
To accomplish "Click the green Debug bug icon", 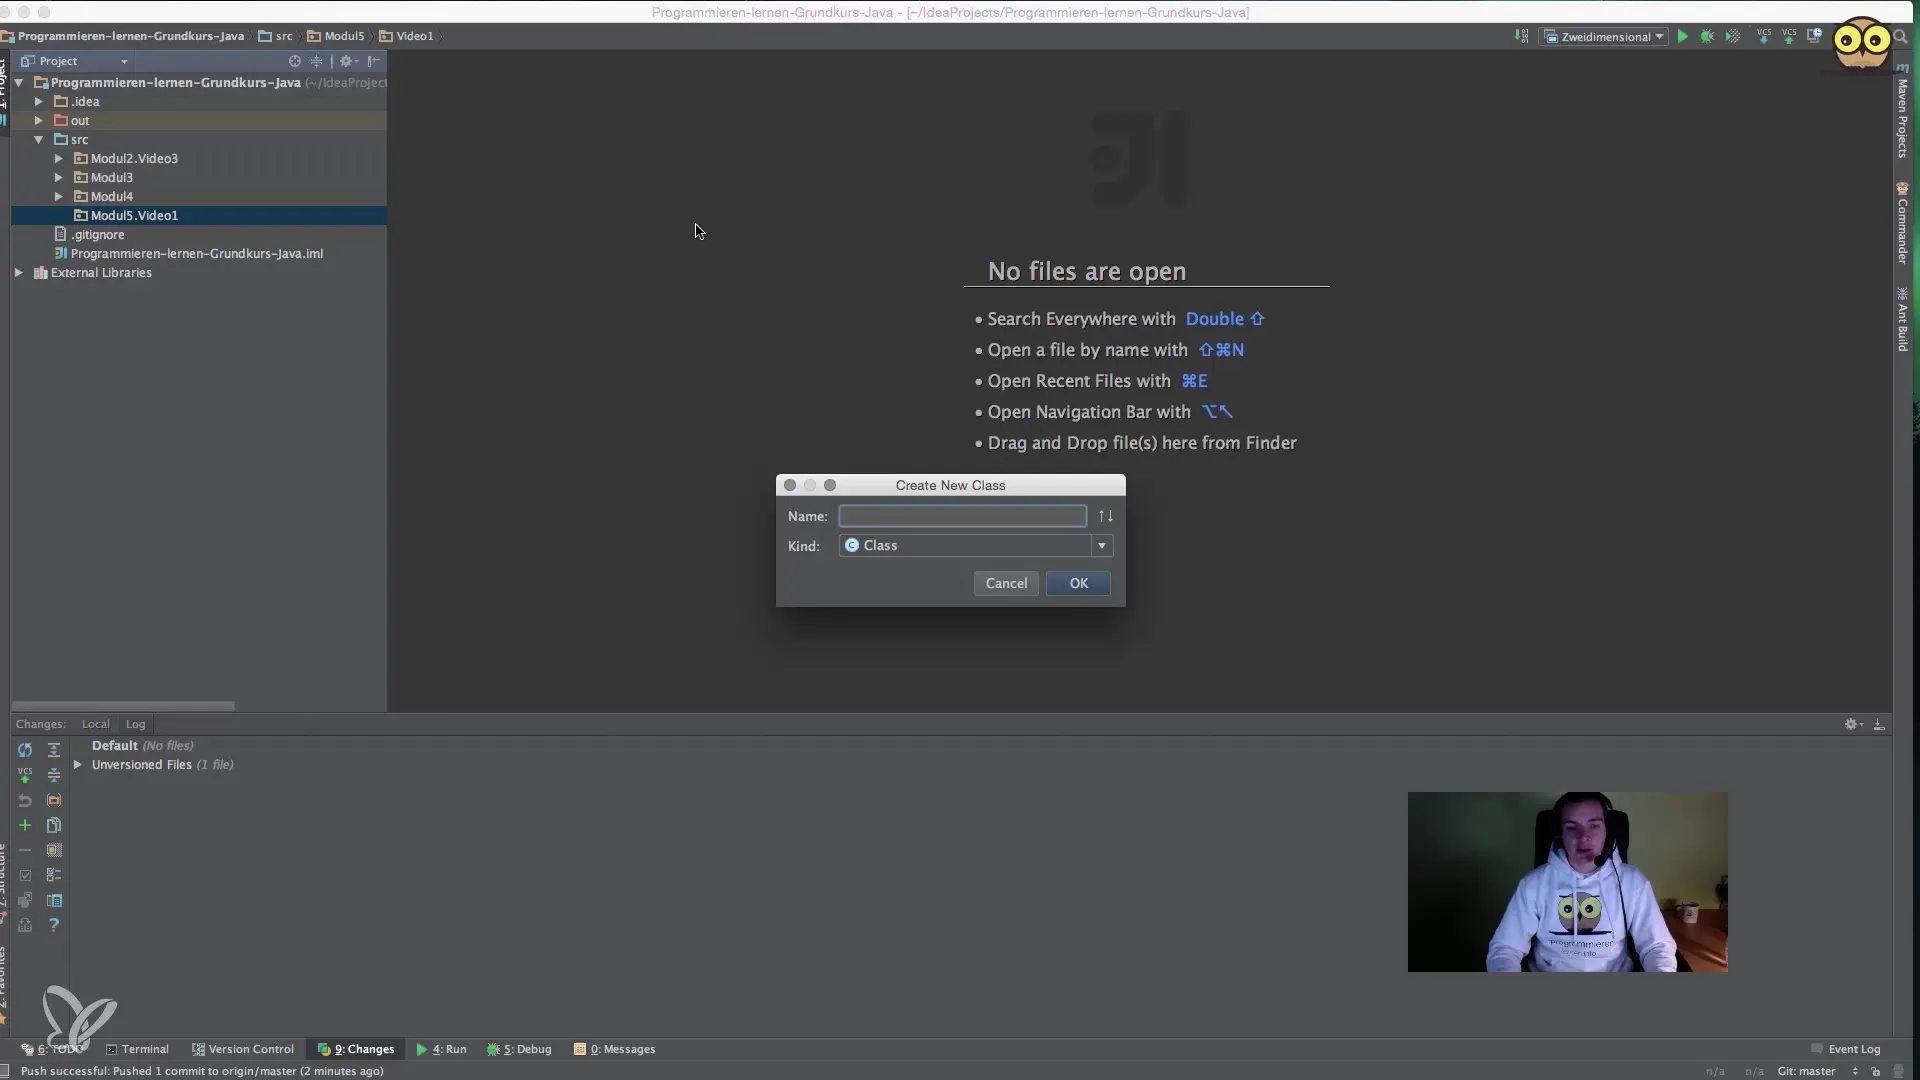I will (1708, 37).
